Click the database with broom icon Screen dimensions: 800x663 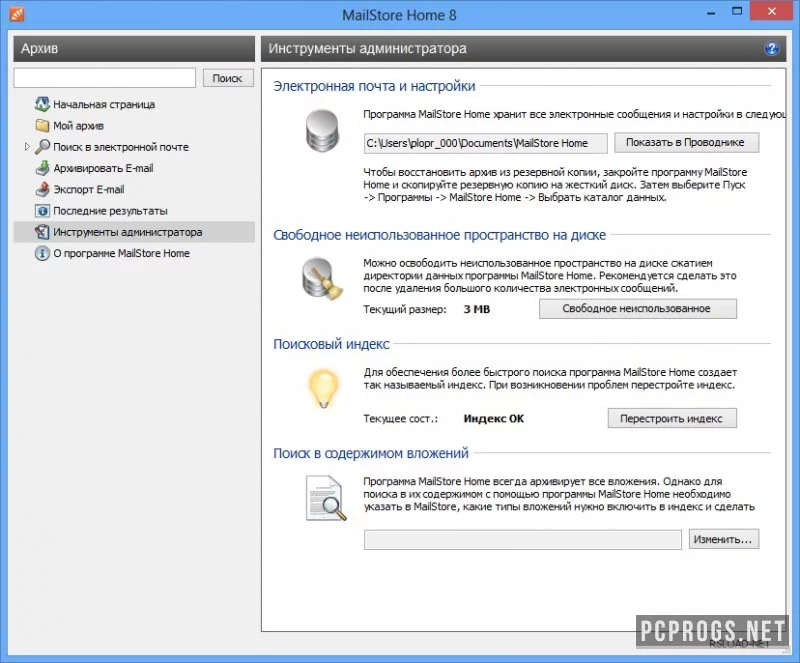point(322,279)
